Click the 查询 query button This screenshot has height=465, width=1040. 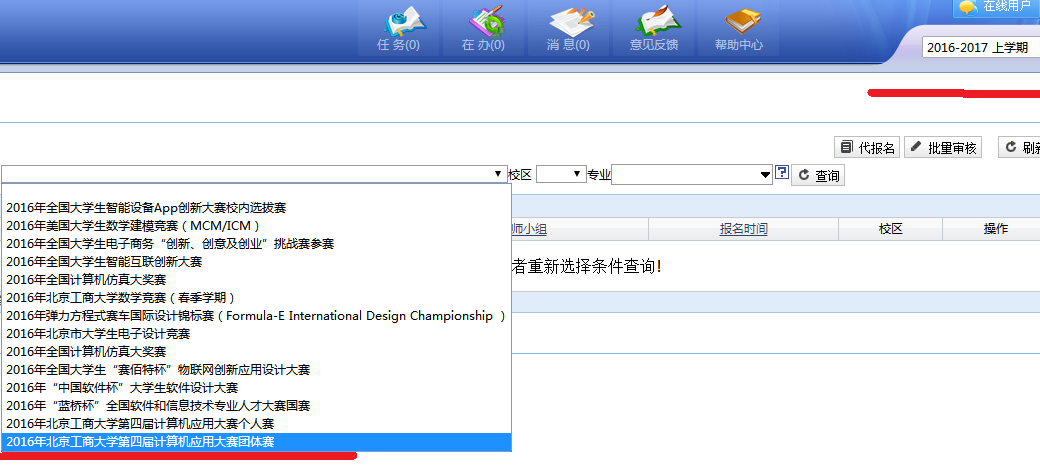click(x=818, y=176)
